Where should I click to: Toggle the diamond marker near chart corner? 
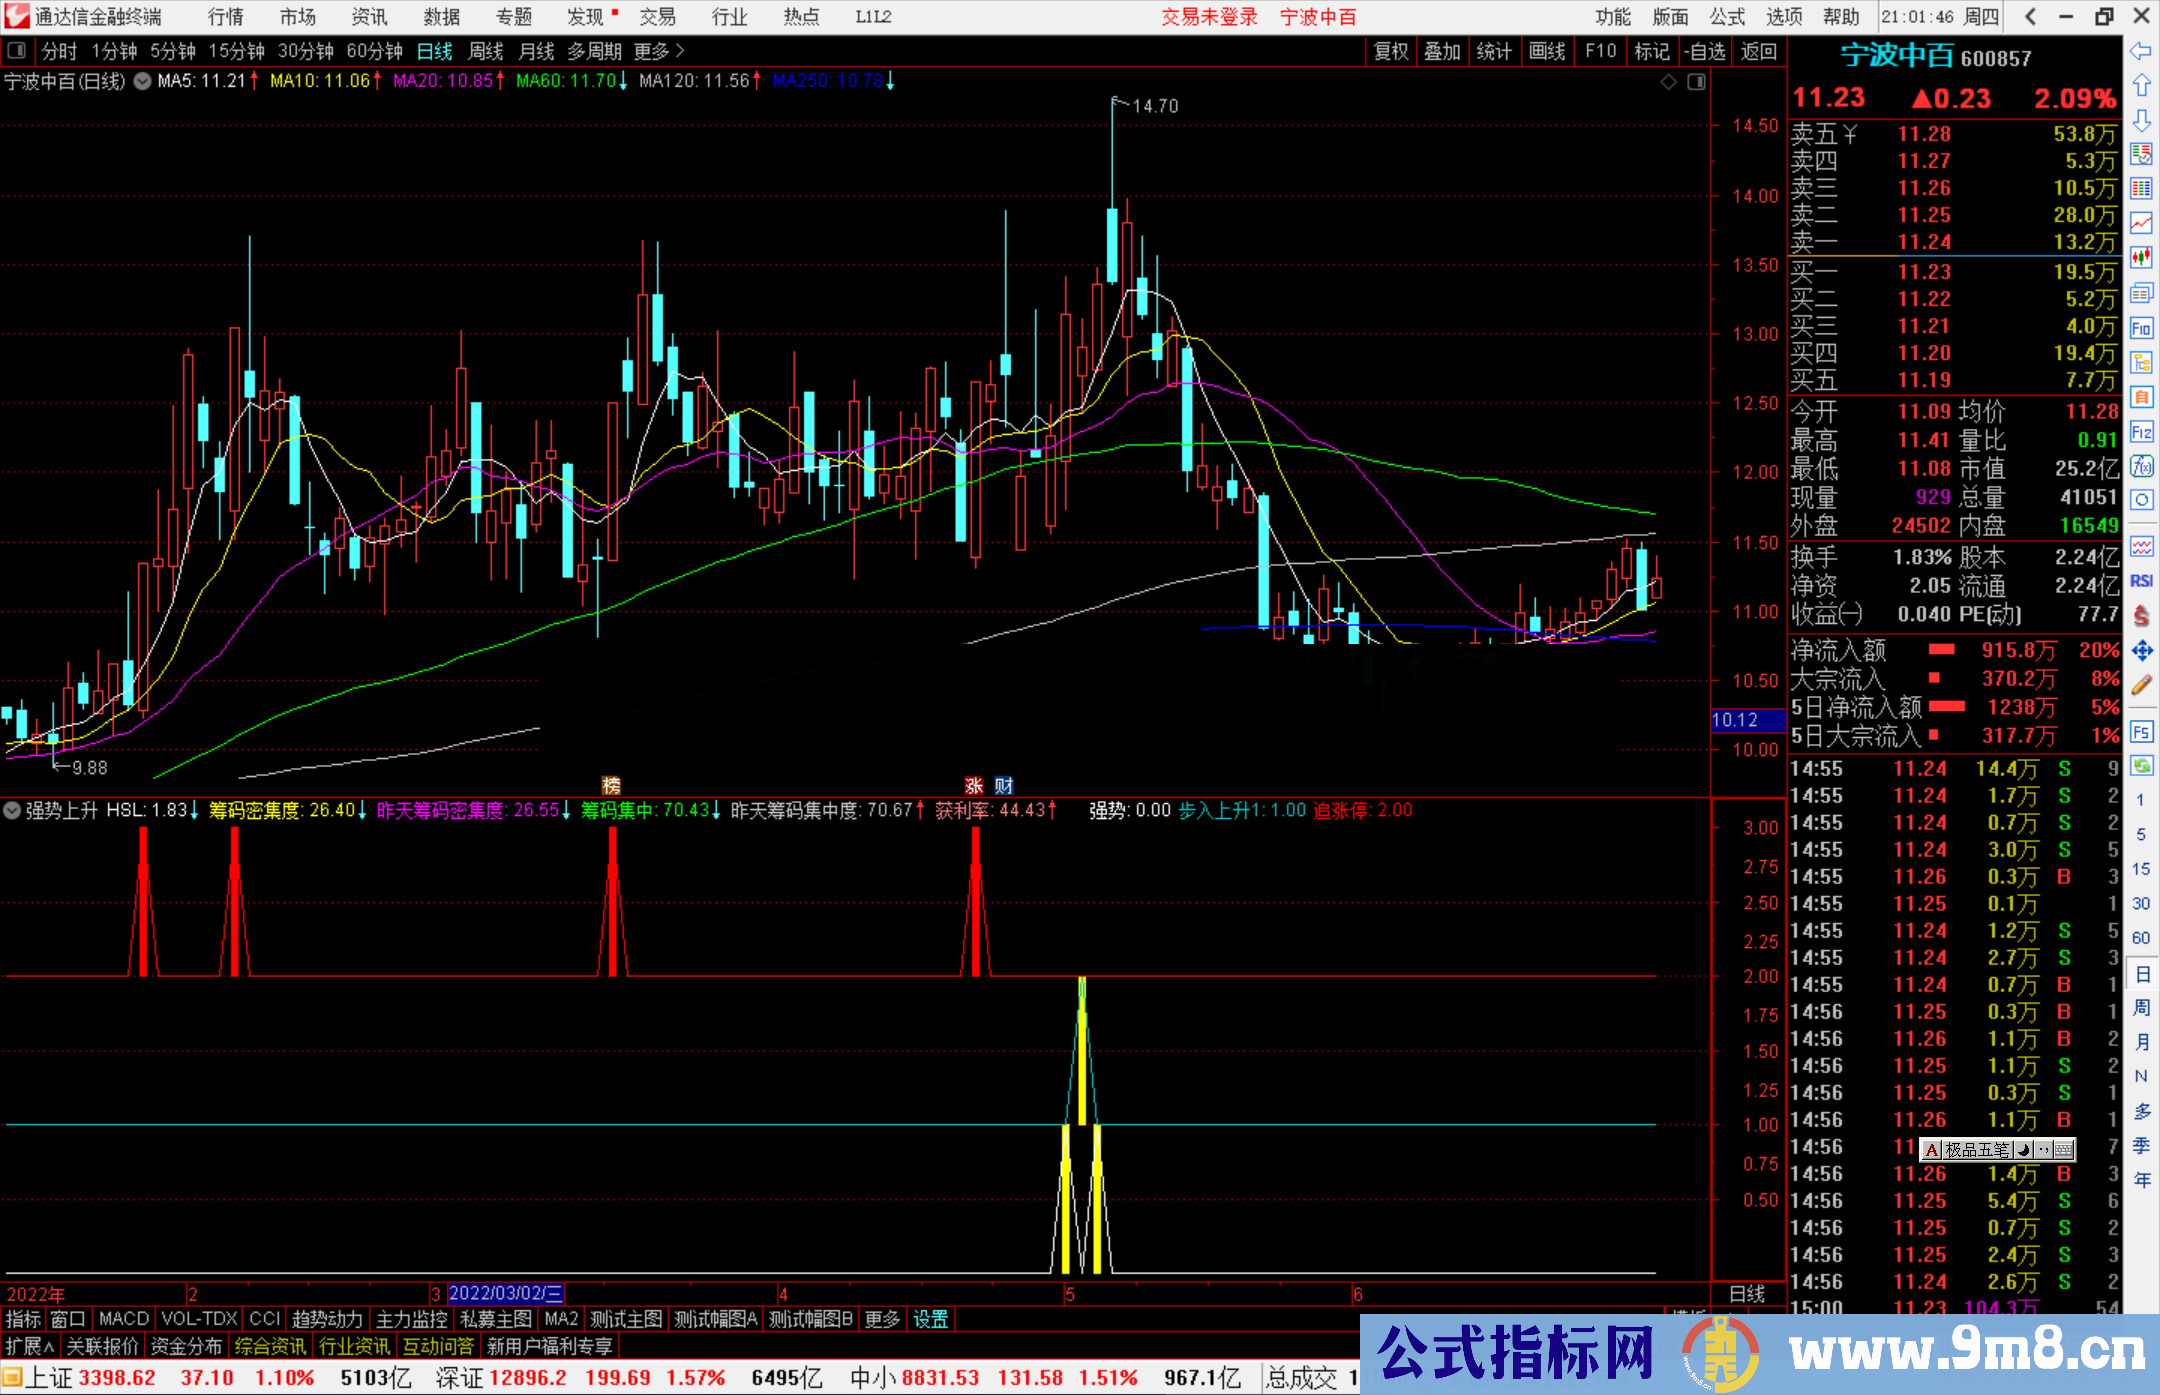(1668, 82)
